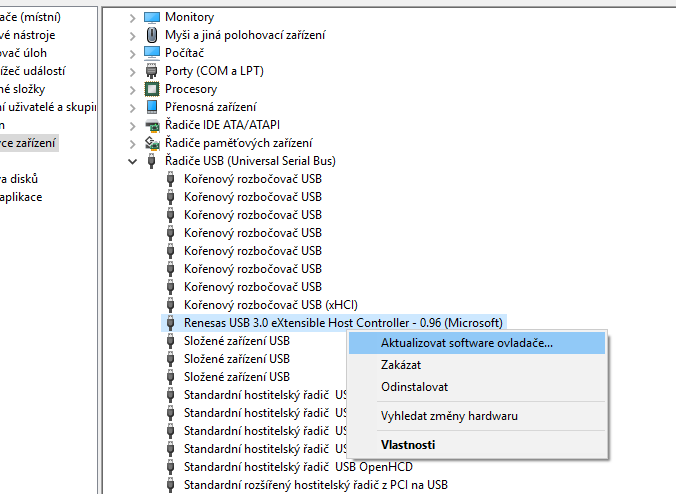The width and height of the screenshot is (676, 494).
Task: Open Vlastnosti from the context menu
Action: pos(408,444)
